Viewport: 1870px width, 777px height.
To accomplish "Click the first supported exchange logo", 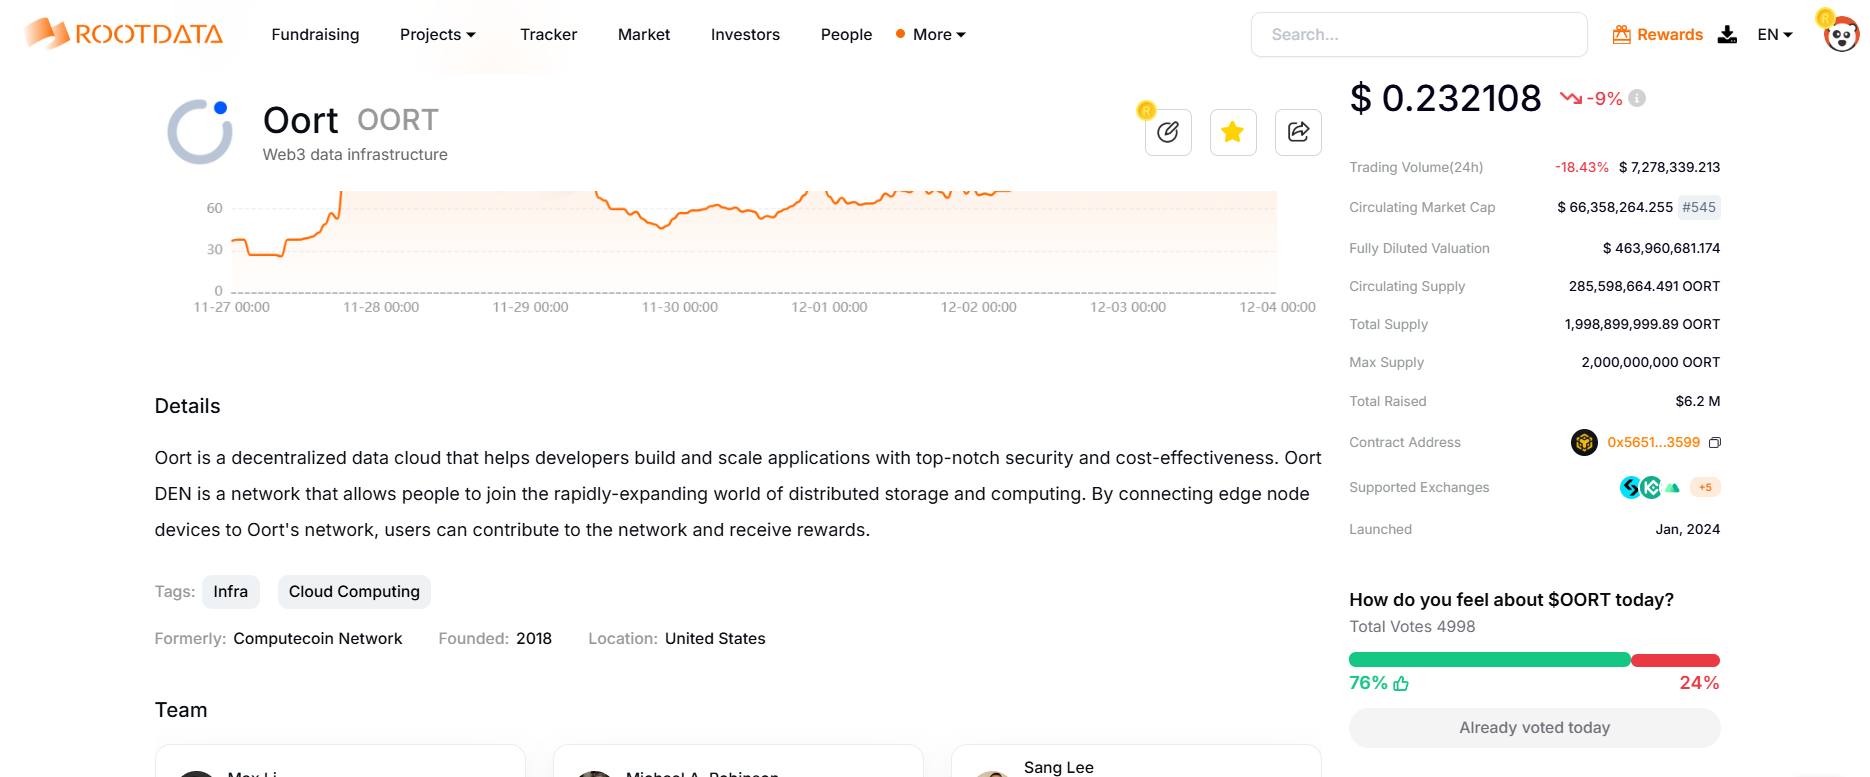I will 1630,487.
